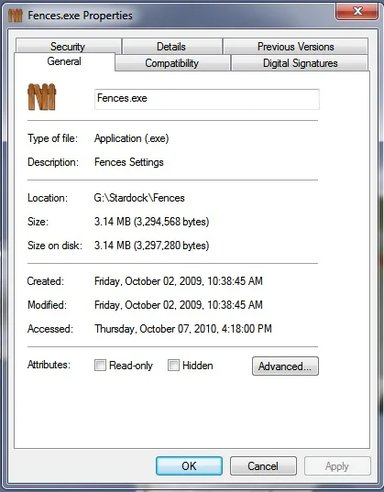Click the Application (.exe) file type text
The image size is (384, 492).
pos(132,138)
